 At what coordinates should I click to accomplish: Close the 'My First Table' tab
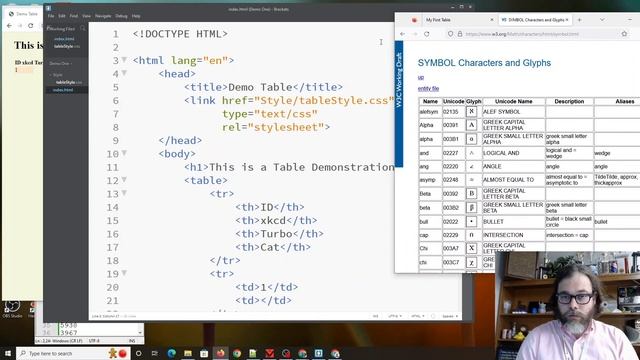pyautogui.click(x=492, y=20)
